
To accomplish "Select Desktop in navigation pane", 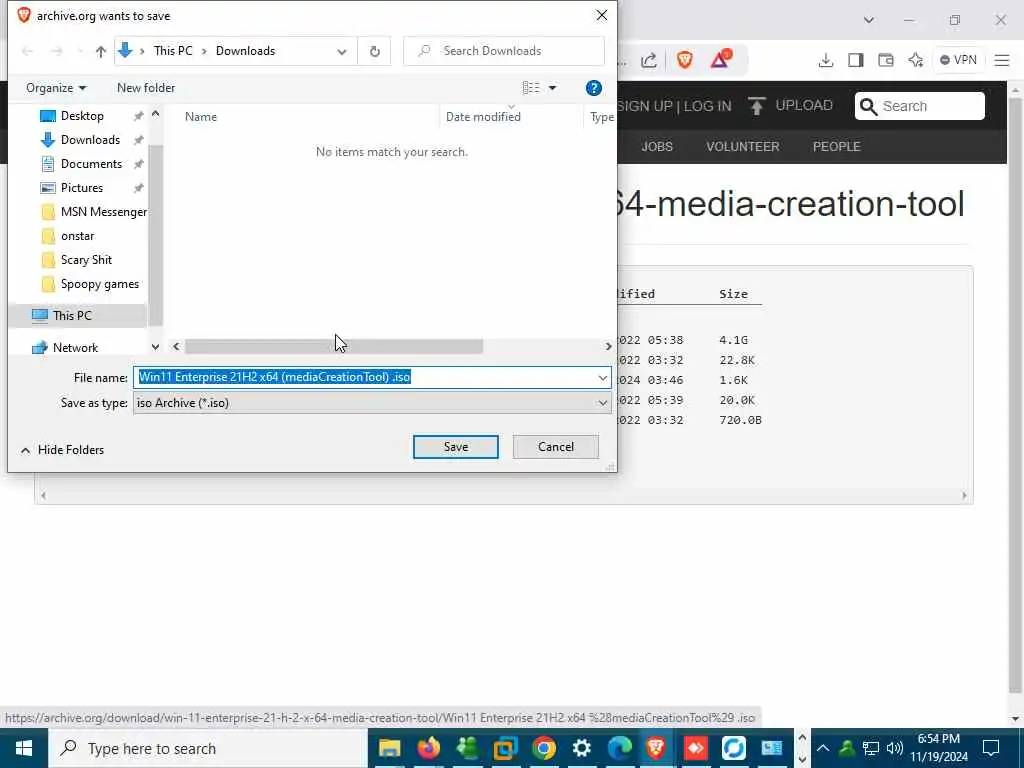I will (82, 116).
